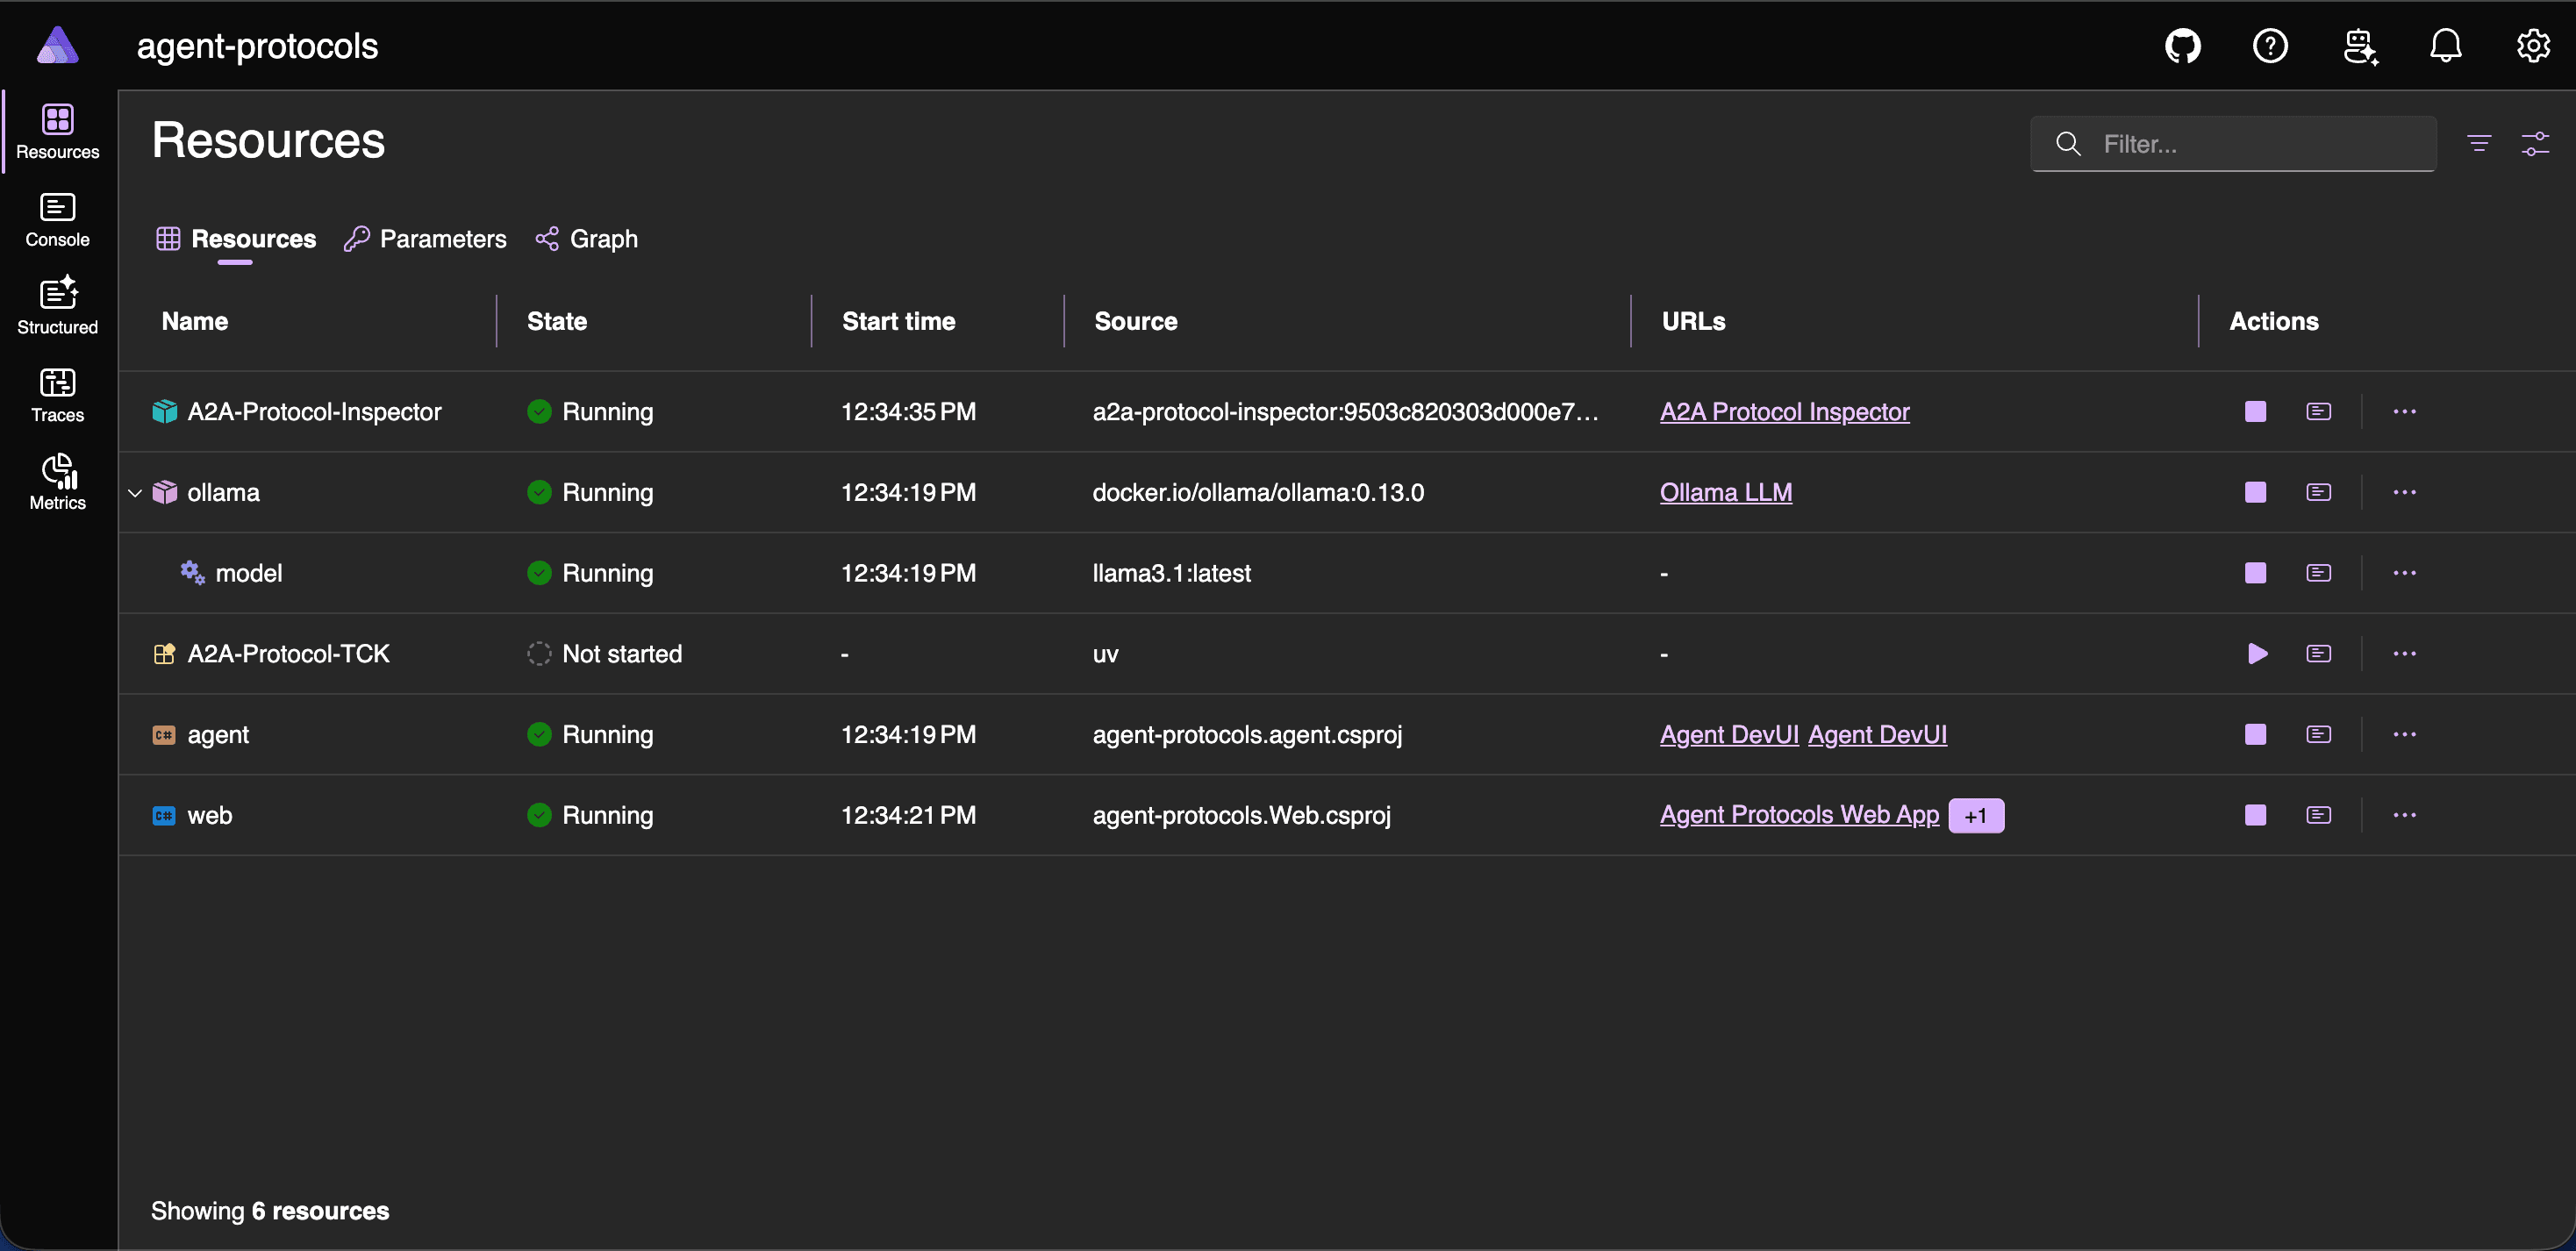This screenshot has height=1251, width=2576.
Task: Switch to the Resources tab
Action: [236, 239]
